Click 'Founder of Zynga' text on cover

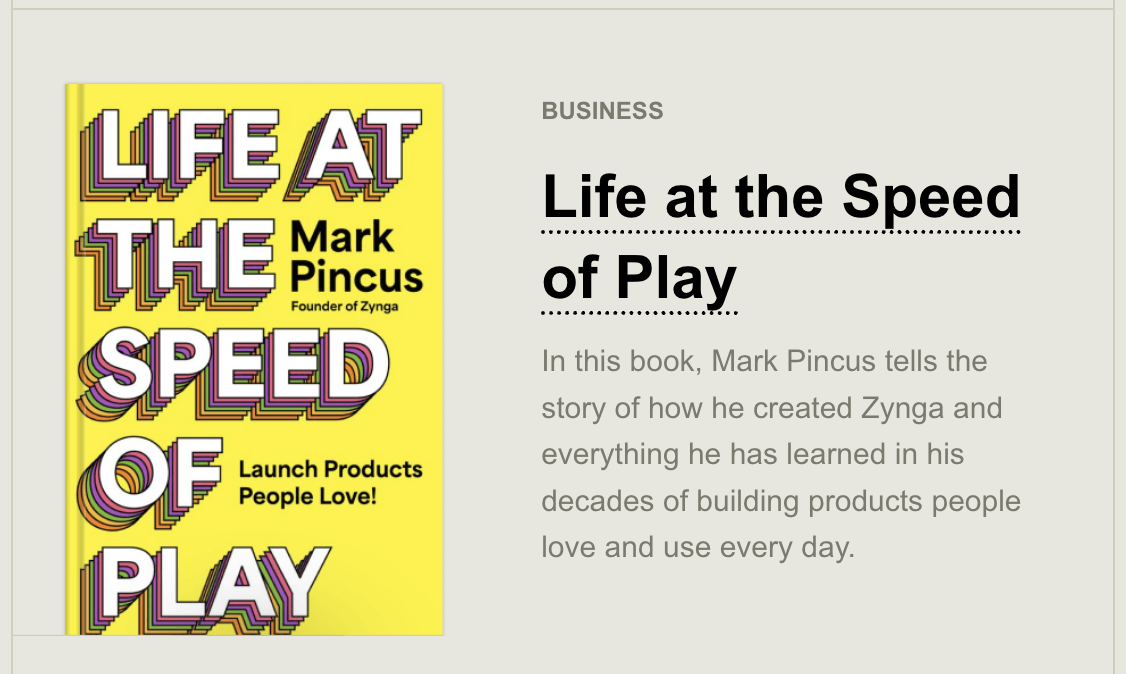click(345, 306)
